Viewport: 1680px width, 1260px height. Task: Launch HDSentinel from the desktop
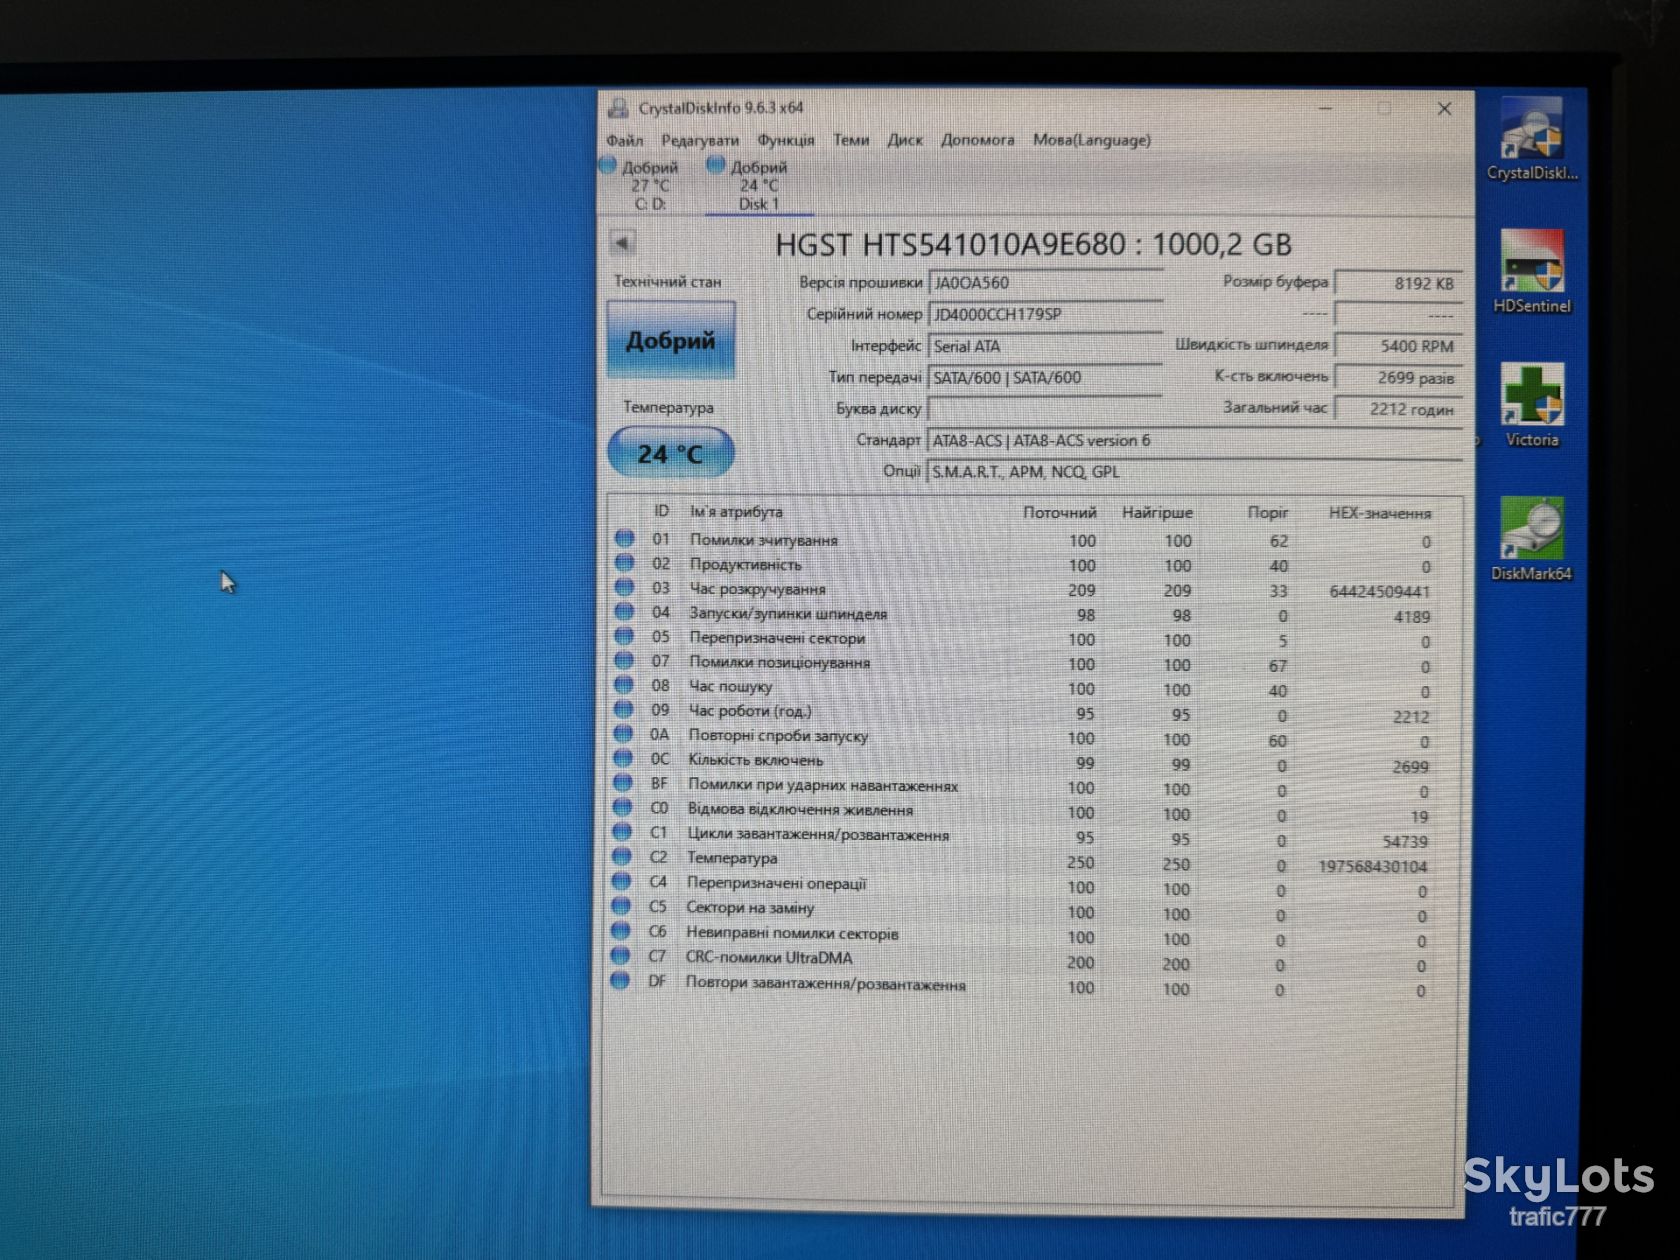1532,272
